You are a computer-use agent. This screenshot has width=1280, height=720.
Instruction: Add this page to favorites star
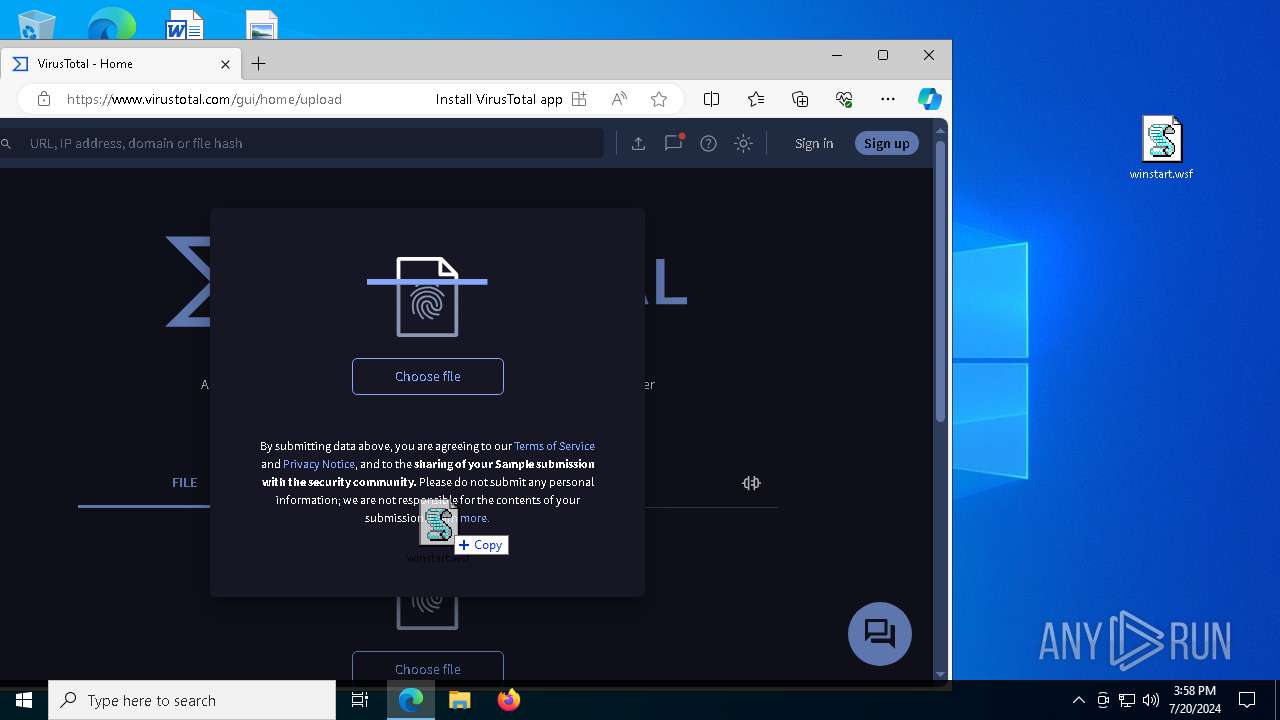[x=658, y=99]
